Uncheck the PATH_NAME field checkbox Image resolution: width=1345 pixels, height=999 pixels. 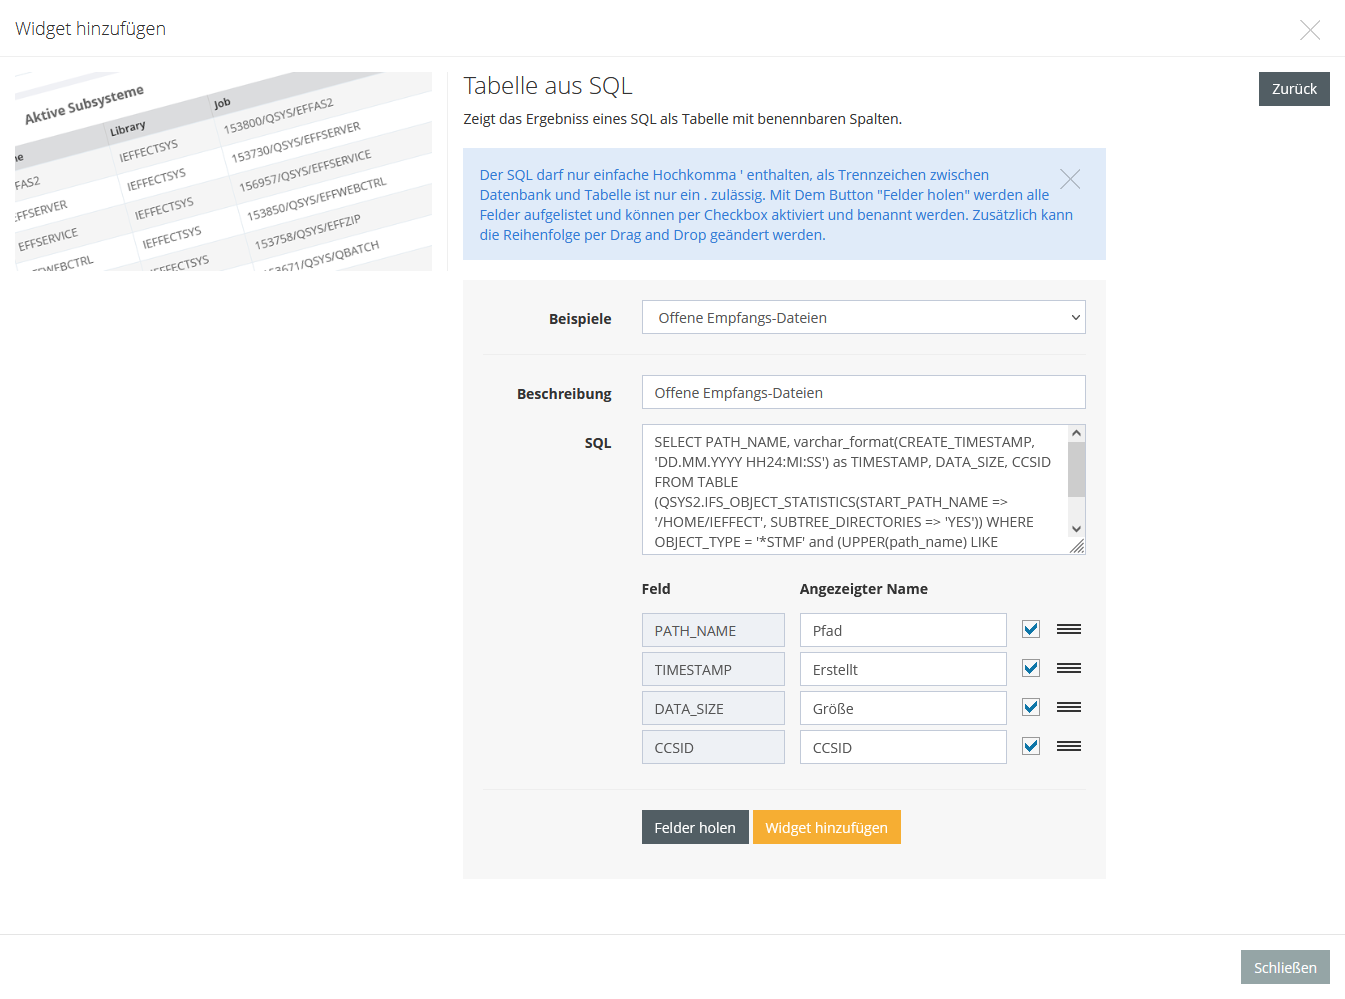(x=1031, y=629)
